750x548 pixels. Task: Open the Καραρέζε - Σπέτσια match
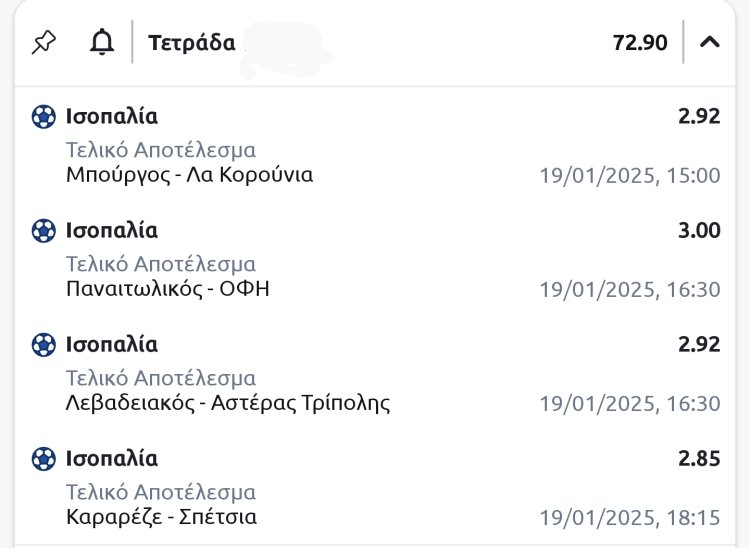(x=161, y=517)
